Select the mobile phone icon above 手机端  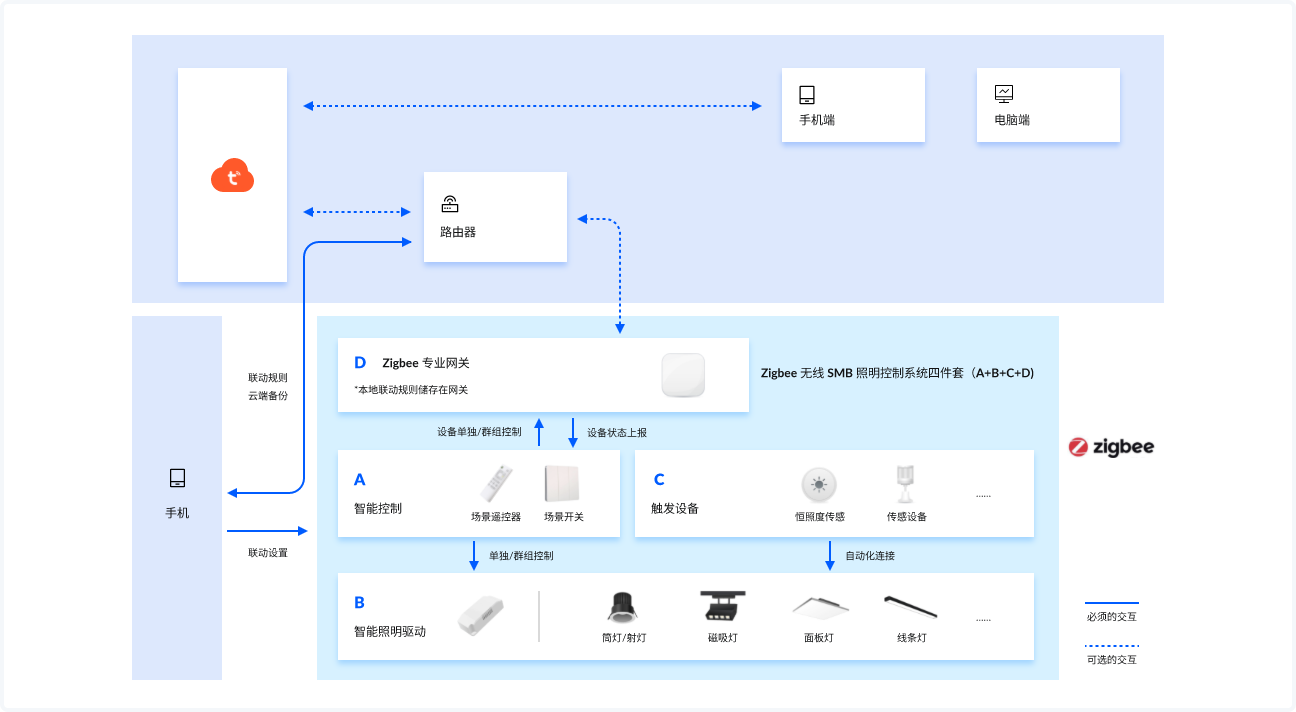click(807, 95)
